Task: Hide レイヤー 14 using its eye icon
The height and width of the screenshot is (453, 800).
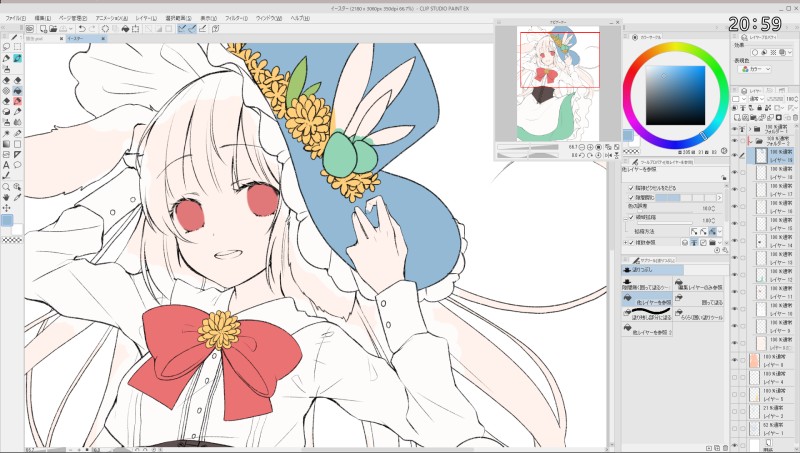Action: [735, 240]
